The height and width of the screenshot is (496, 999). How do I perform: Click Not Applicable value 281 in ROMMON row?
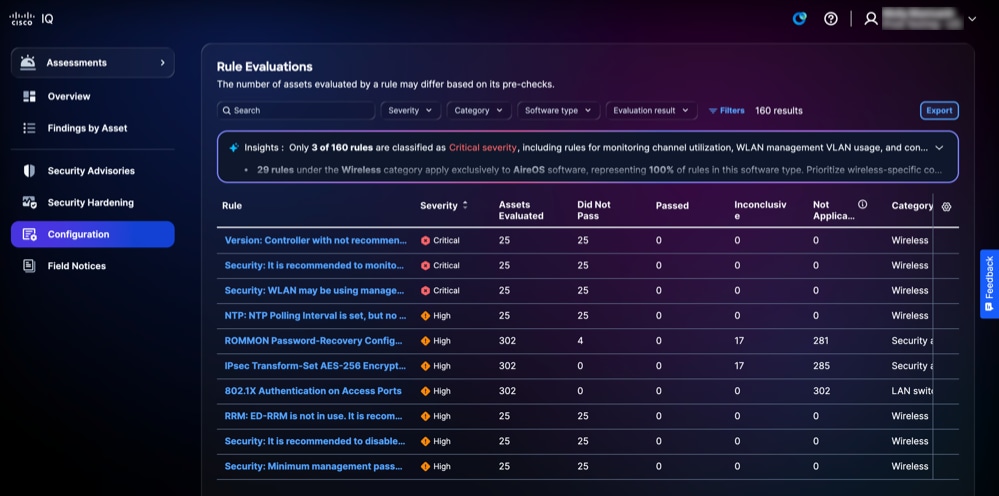pos(821,341)
